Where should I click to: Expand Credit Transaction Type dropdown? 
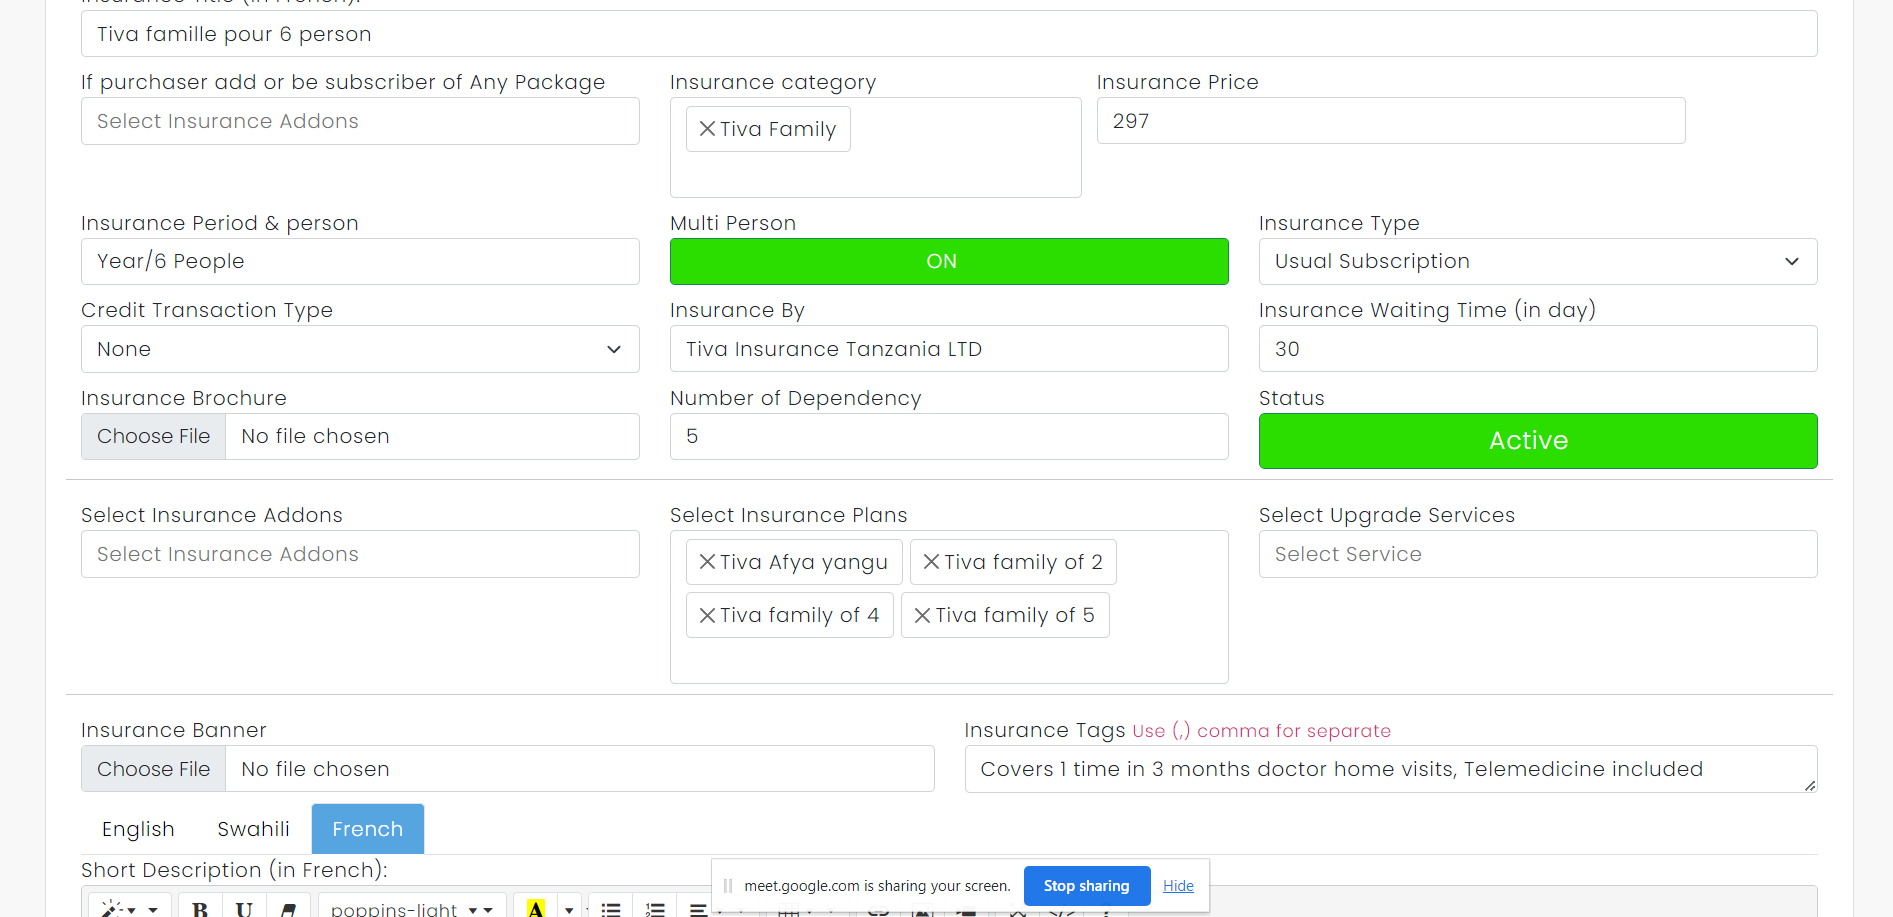(360, 349)
